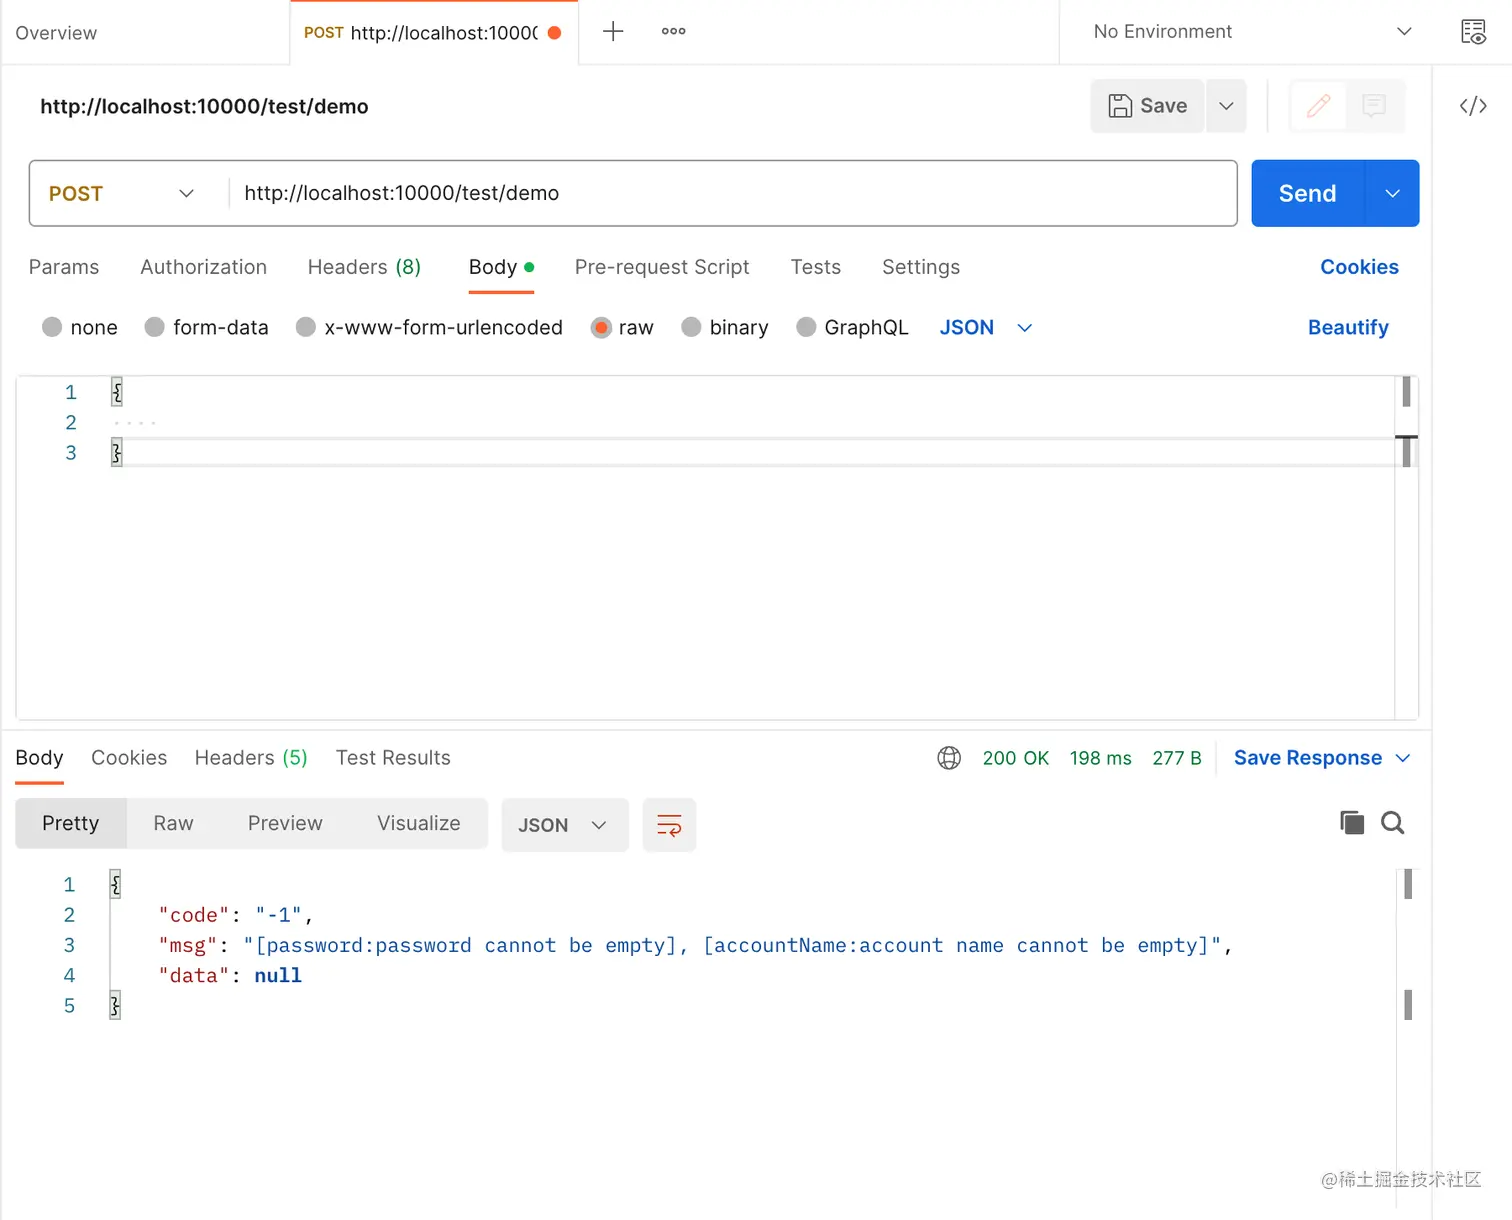The height and width of the screenshot is (1220, 1512).
Task: Open the code snippet panel icon
Action: click(1473, 106)
